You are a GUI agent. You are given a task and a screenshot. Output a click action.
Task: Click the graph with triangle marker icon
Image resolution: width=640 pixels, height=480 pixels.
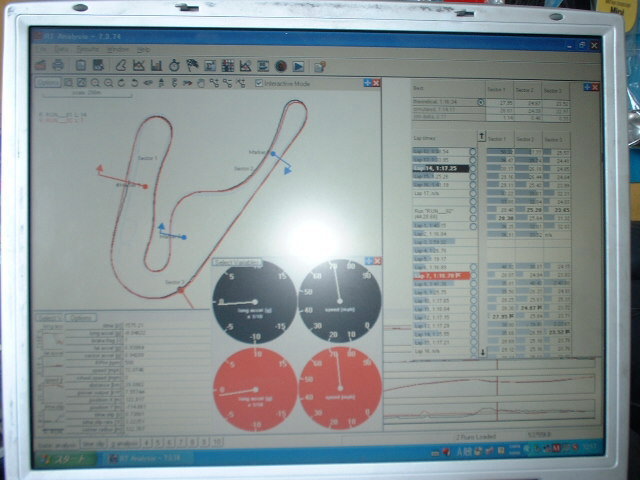point(245,66)
